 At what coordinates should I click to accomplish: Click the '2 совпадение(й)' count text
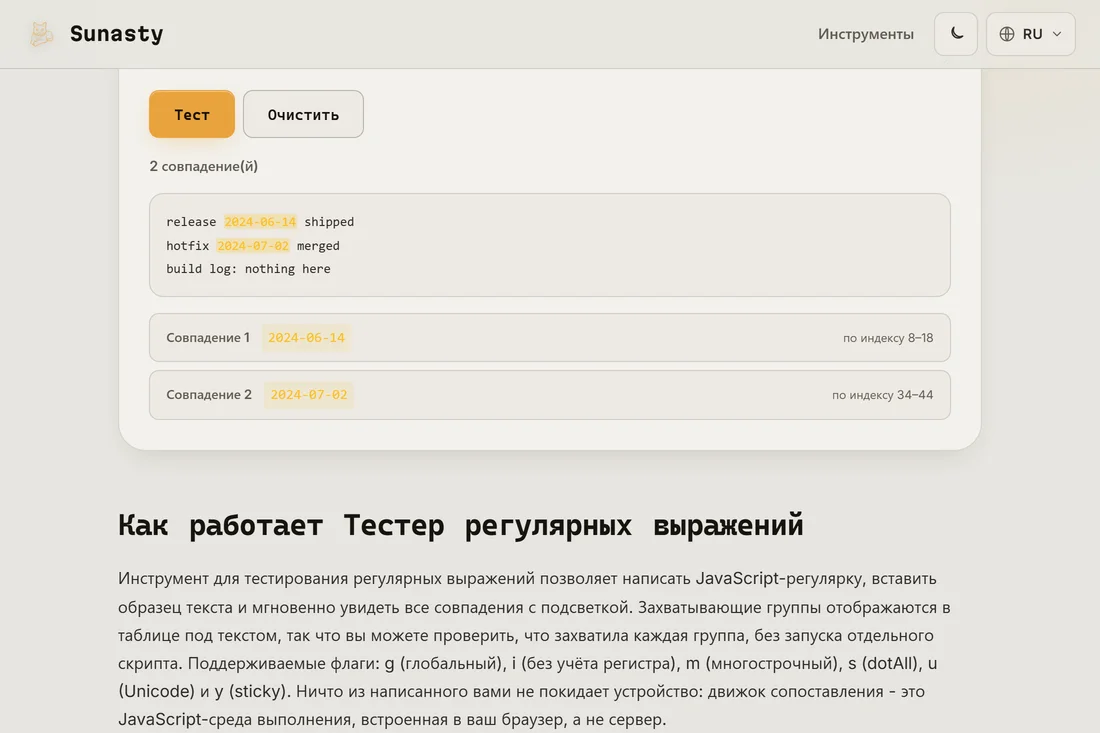[x=203, y=166]
